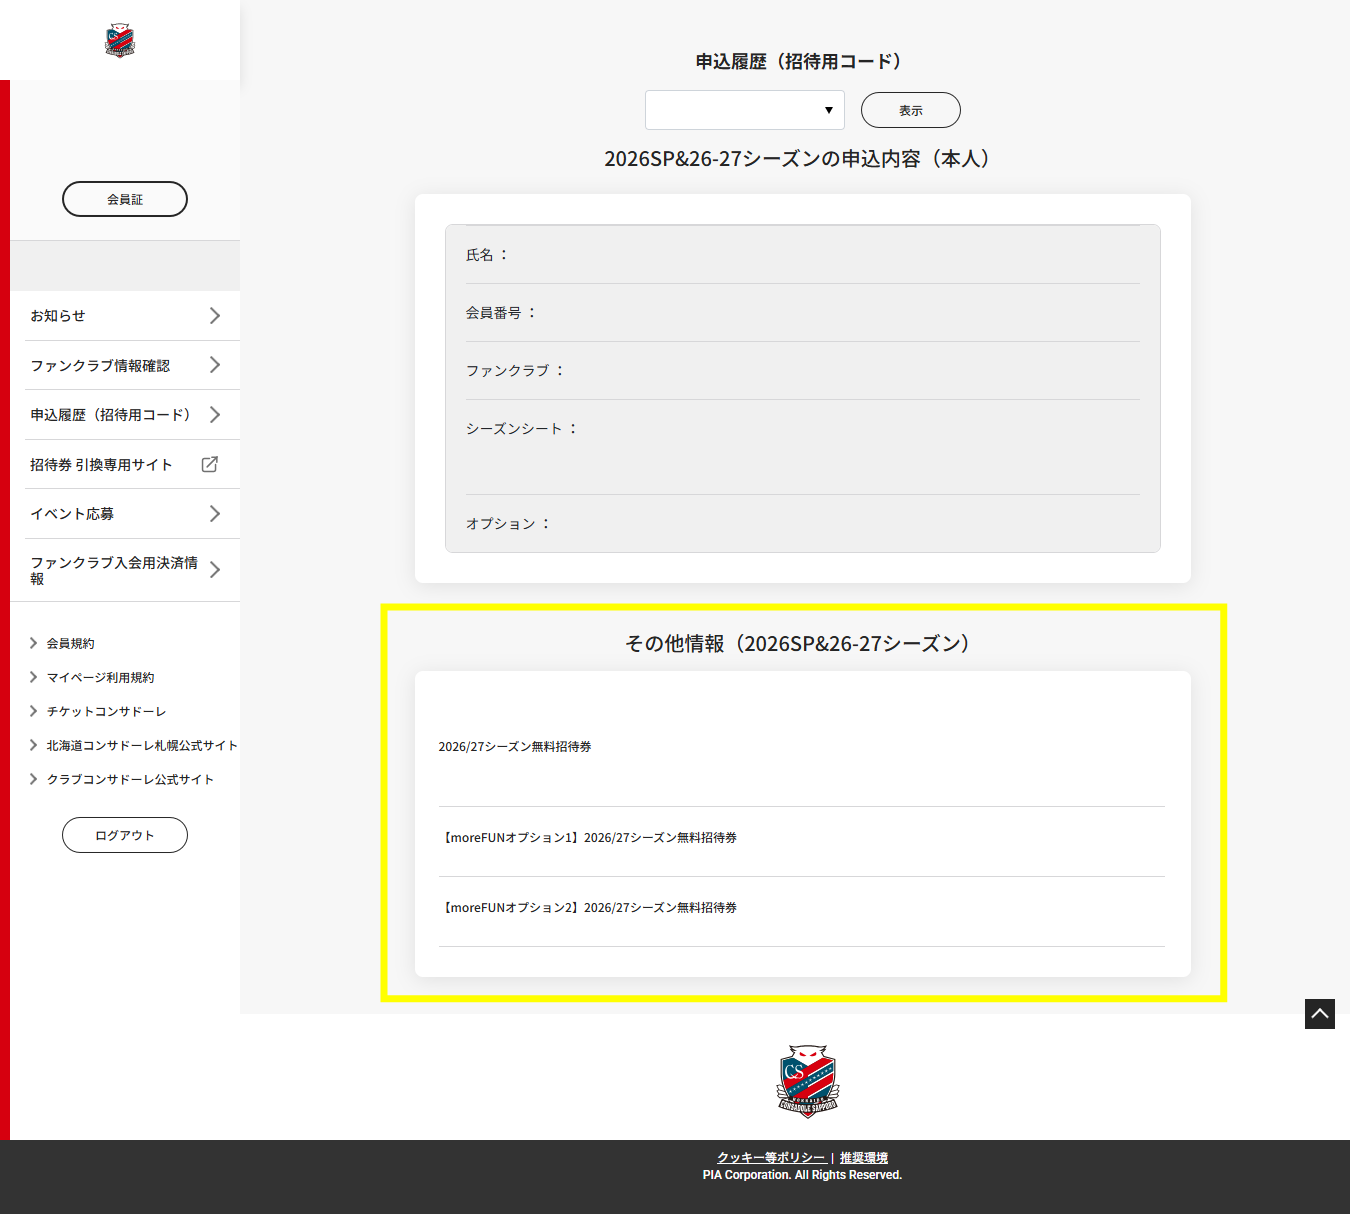The image size is (1350, 1214).
Task: Click the 会員番号 field label
Action: point(501,313)
